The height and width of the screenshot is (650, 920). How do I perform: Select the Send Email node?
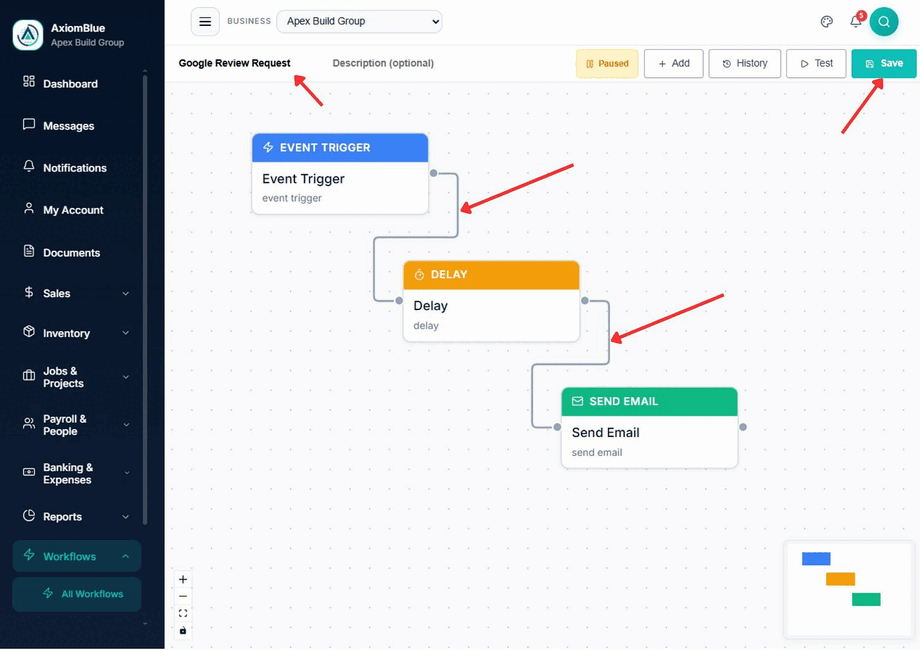click(x=650, y=428)
